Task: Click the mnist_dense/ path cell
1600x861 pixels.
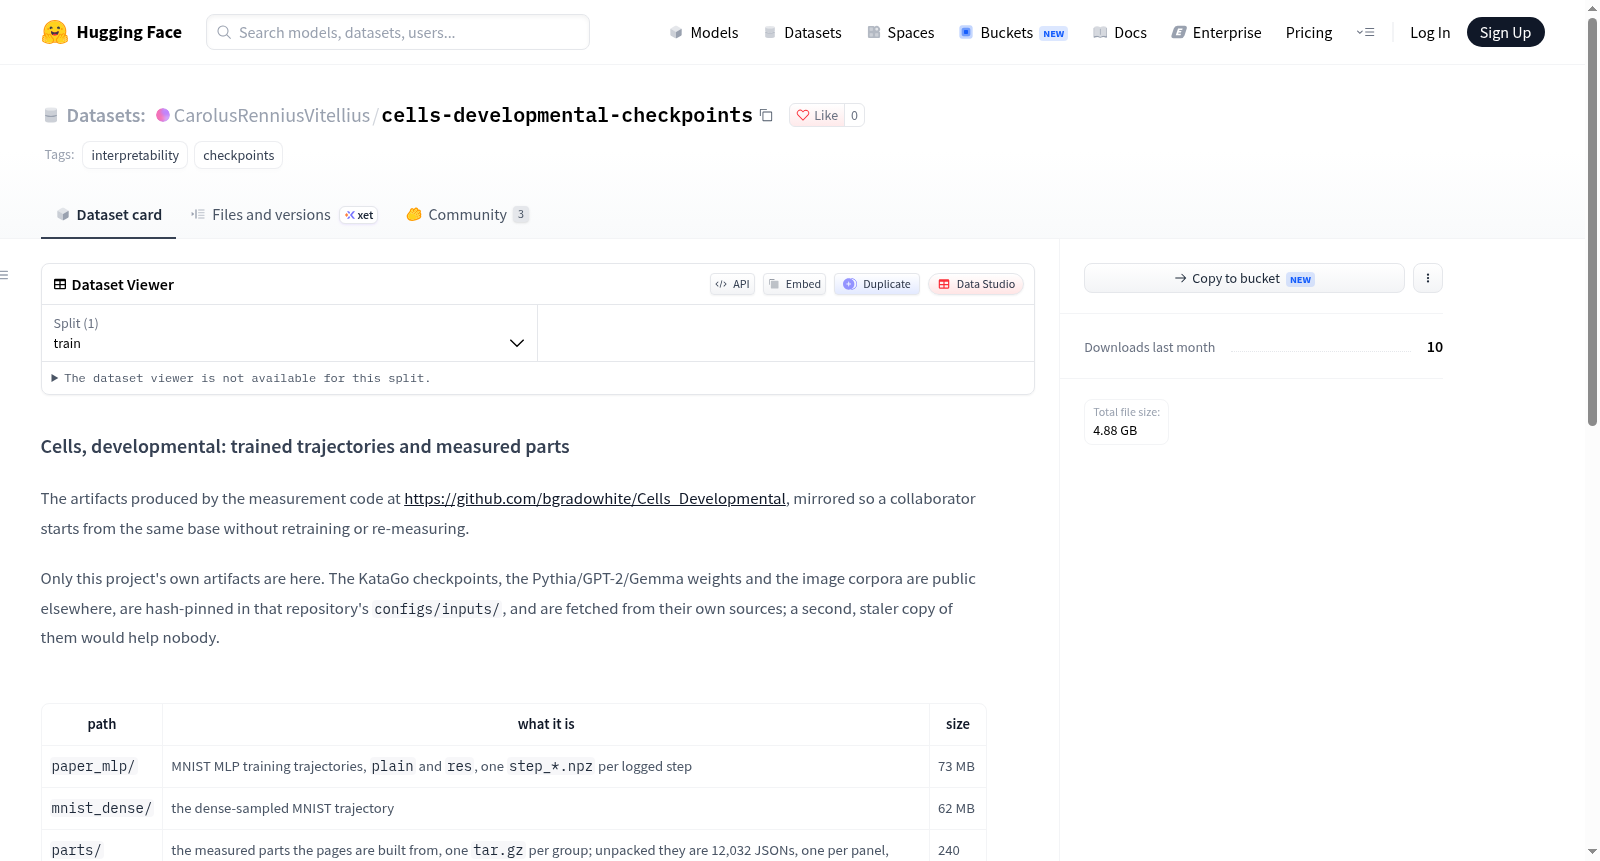Action: [x=102, y=808]
